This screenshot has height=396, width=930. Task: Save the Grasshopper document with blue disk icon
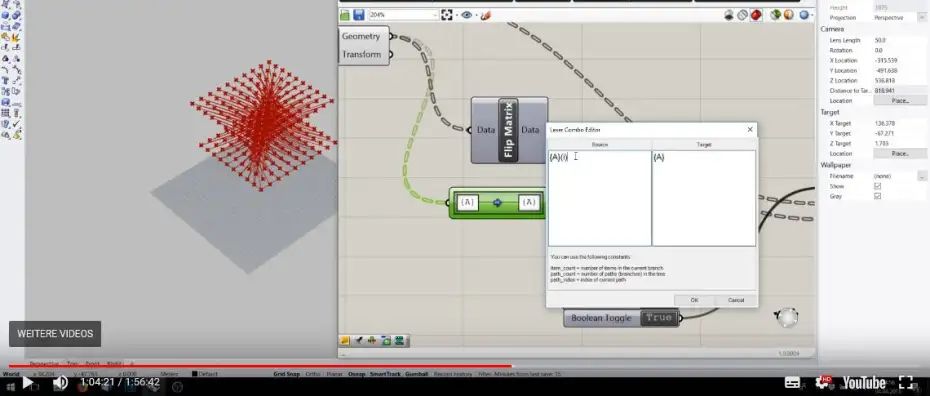click(359, 15)
